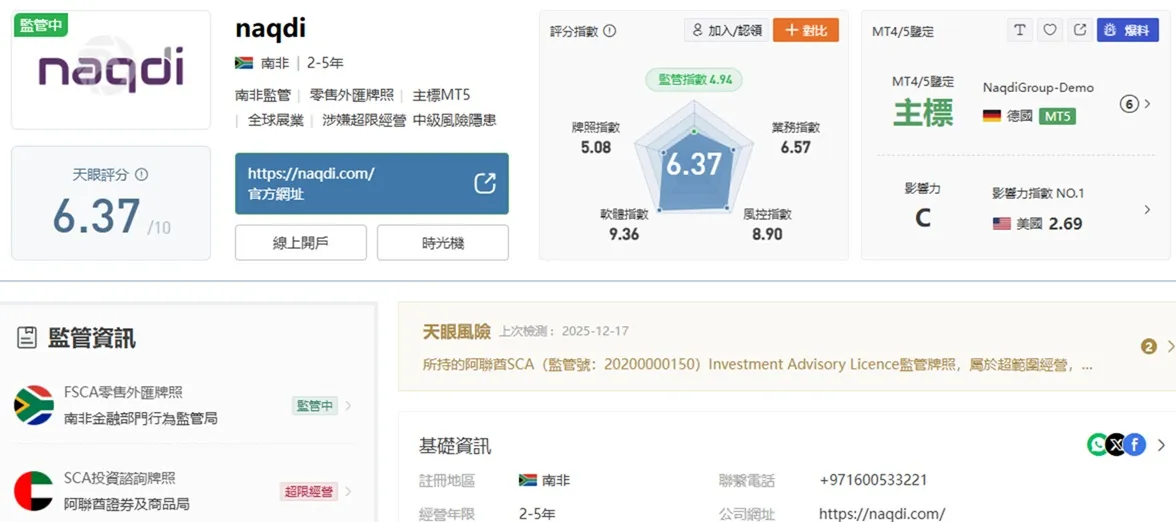Click the share icon in MT4/5 panel

(1080, 30)
